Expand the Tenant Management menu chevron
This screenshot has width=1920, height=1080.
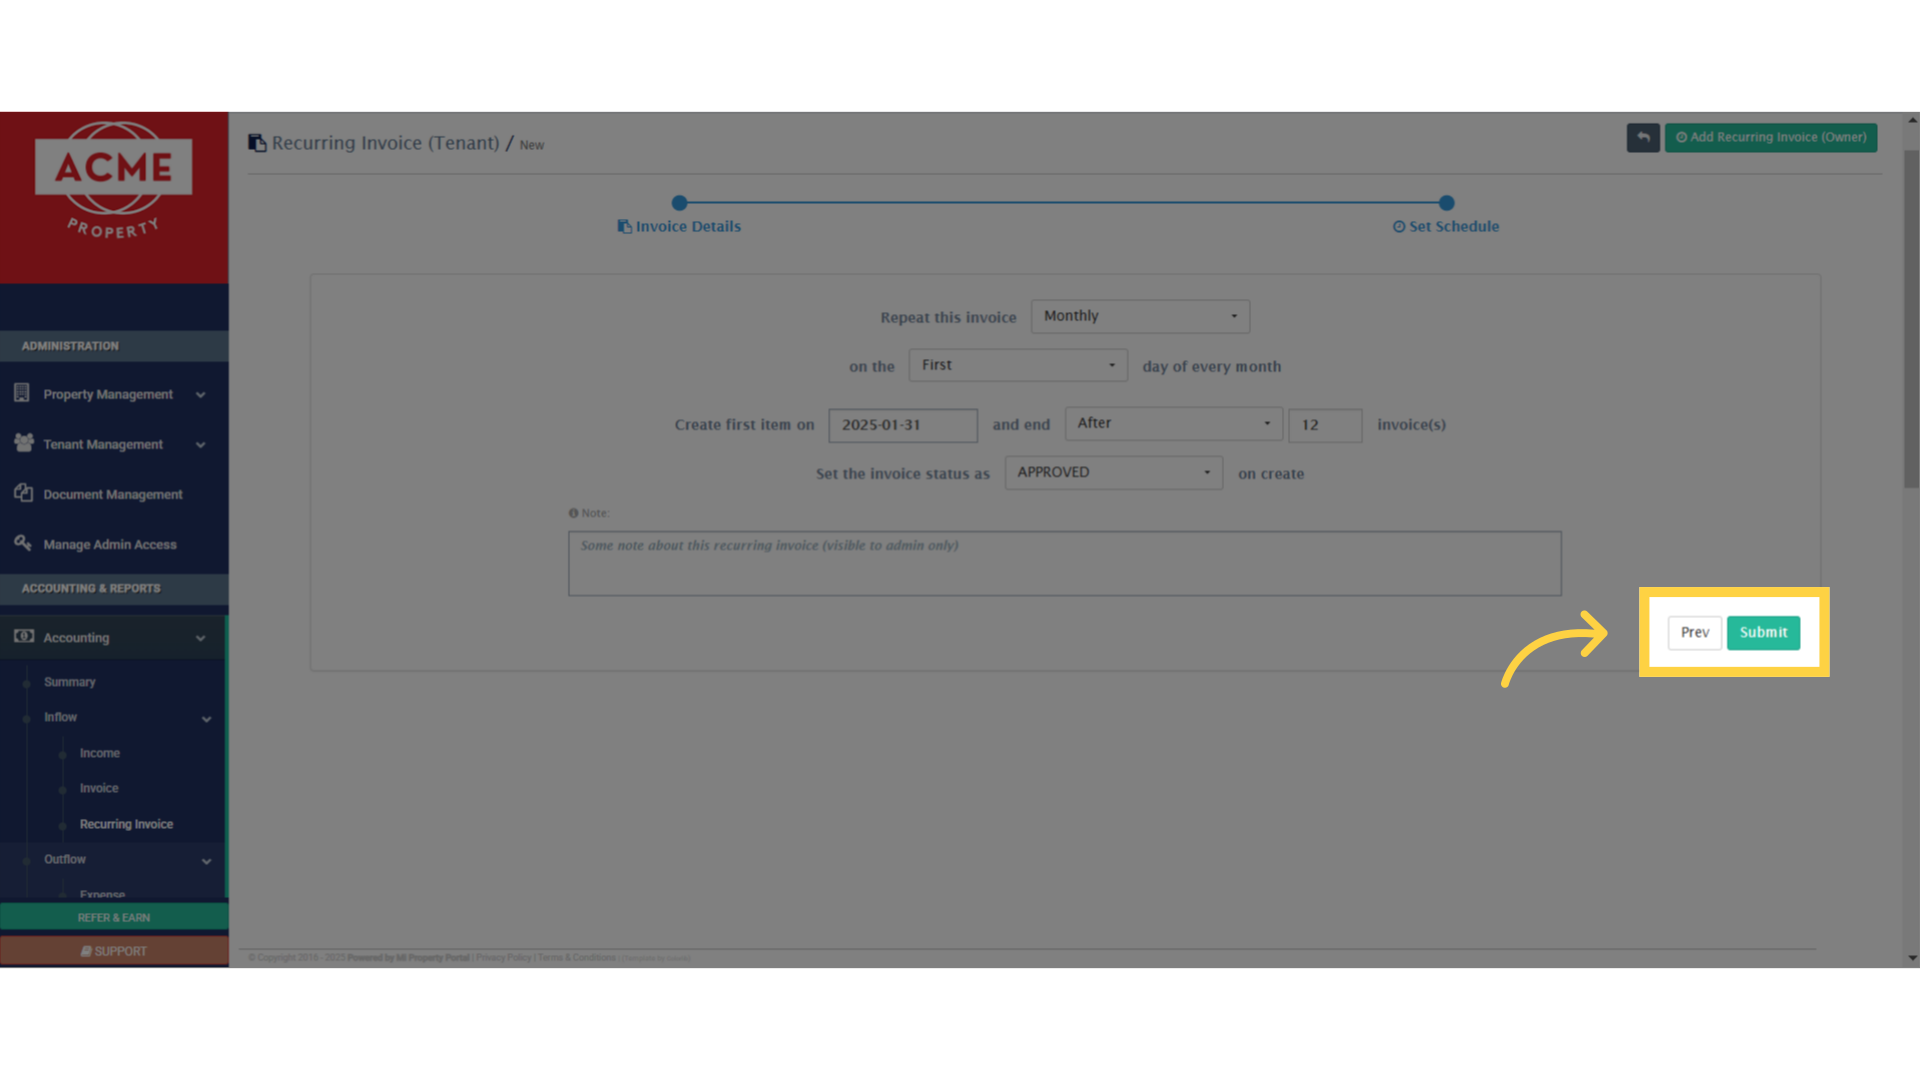pos(201,445)
